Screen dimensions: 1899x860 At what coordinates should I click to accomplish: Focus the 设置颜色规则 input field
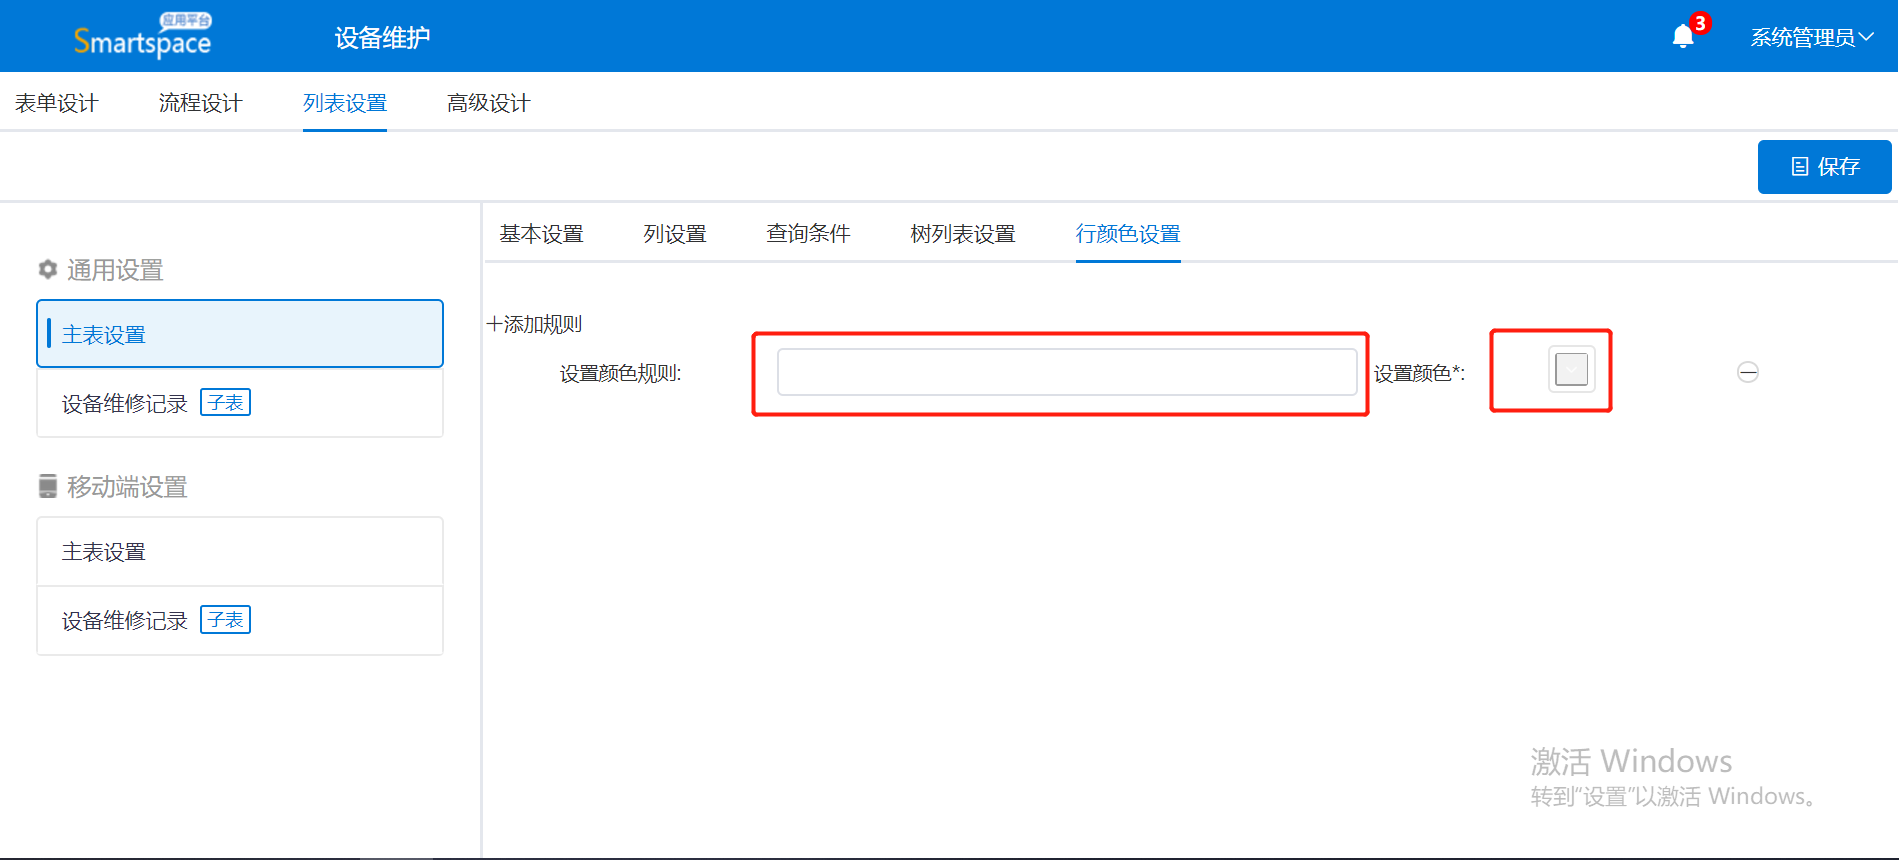click(x=1067, y=372)
